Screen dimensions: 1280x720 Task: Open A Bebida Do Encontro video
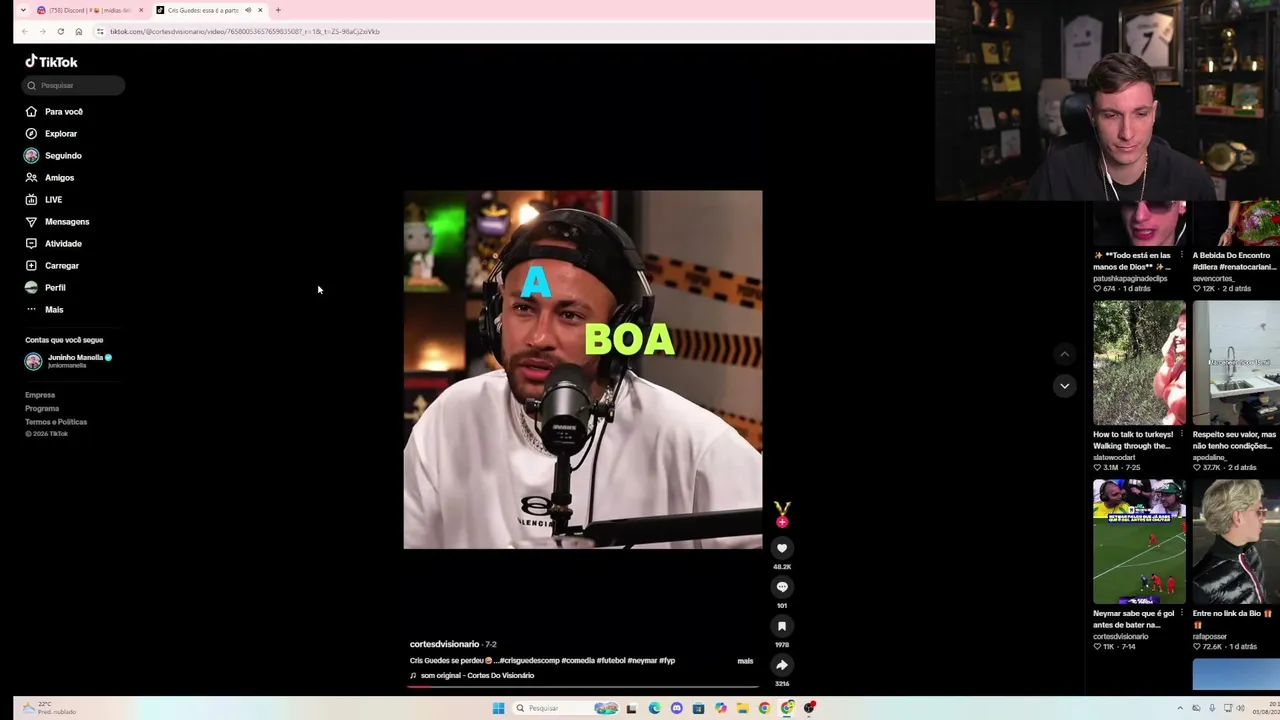[x=1236, y=224]
